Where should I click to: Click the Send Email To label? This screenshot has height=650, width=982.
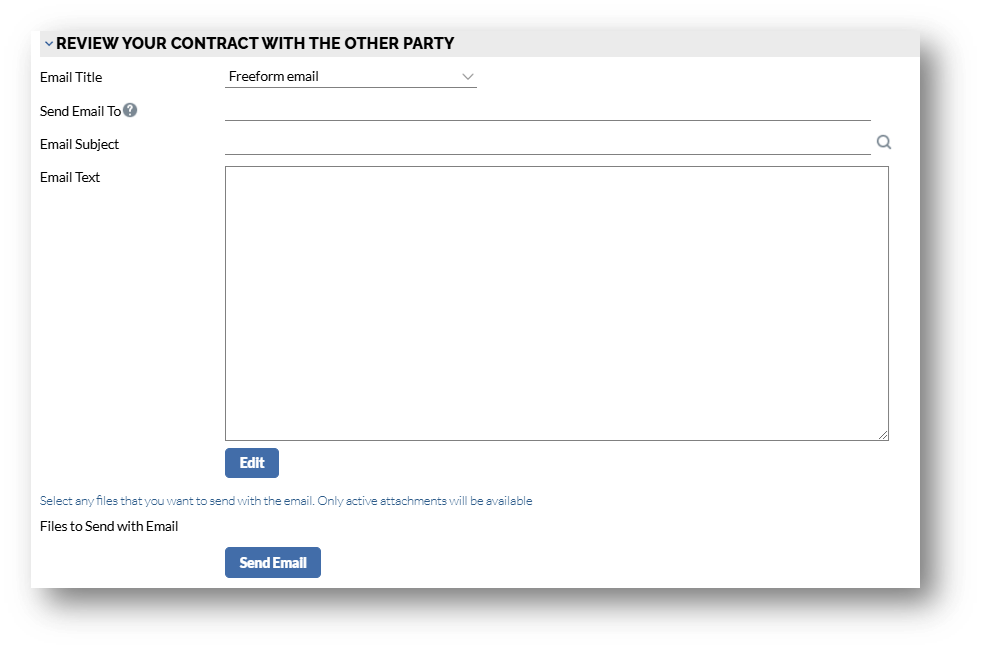(80, 111)
